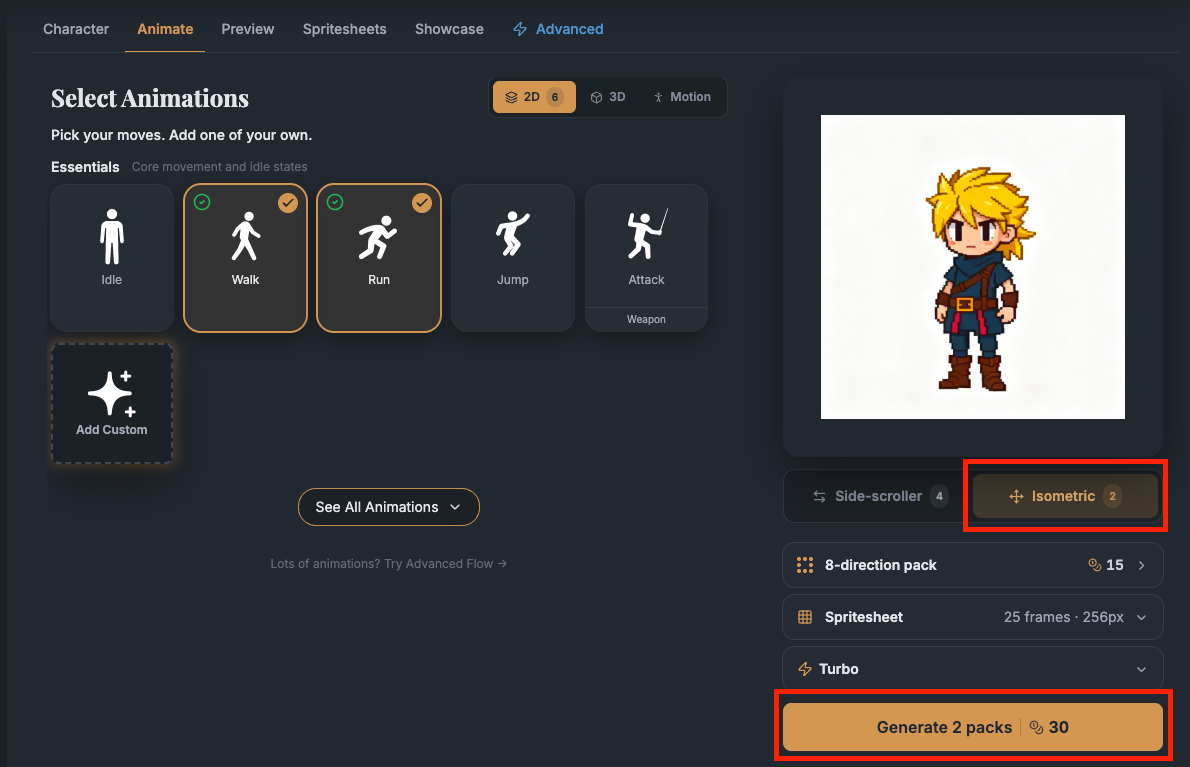Image resolution: width=1190 pixels, height=767 pixels.
Task: Switch to the Animate tab
Action: (x=165, y=29)
